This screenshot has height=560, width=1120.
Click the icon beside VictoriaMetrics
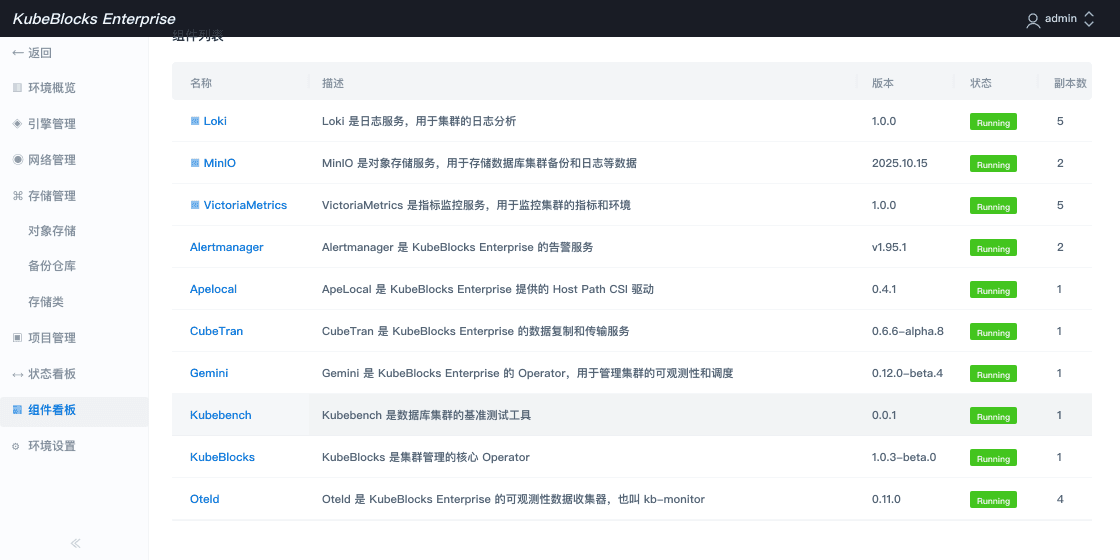(194, 206)
